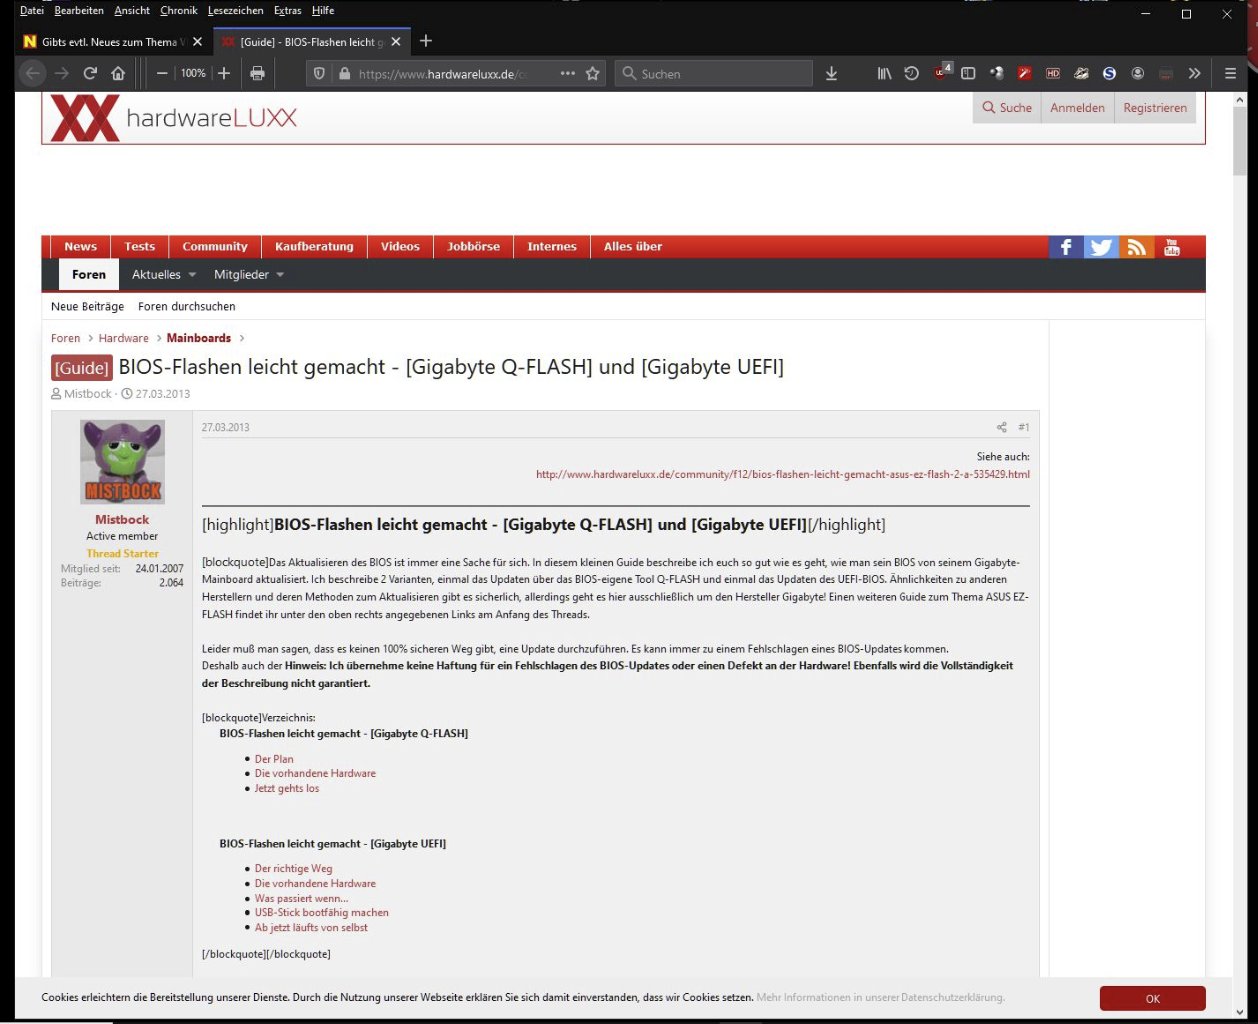Open the Community navigation tab

point(215,247)
